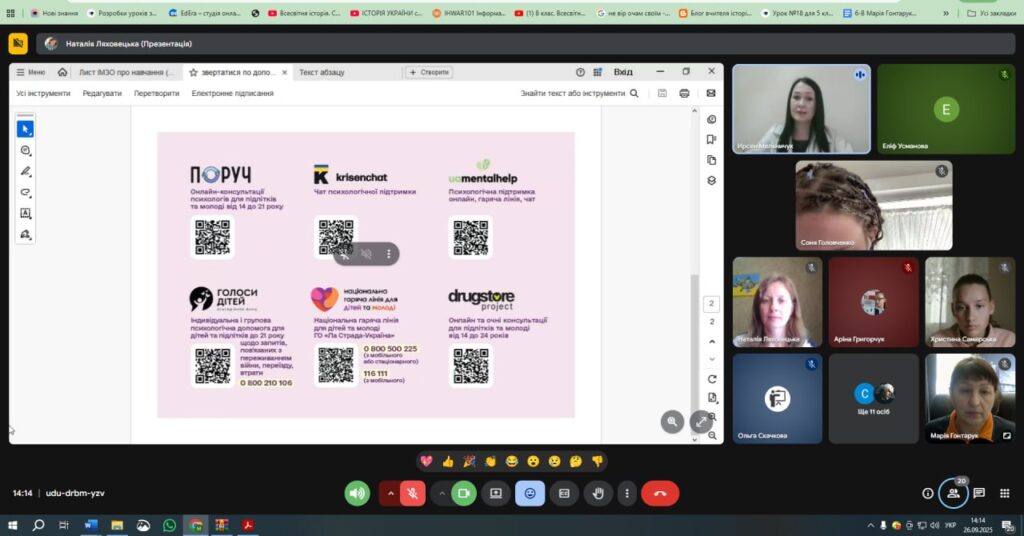Open the 'Редагувати' menu item
The height and width of the screenshot is (536, 1024).
pos(102,93)
